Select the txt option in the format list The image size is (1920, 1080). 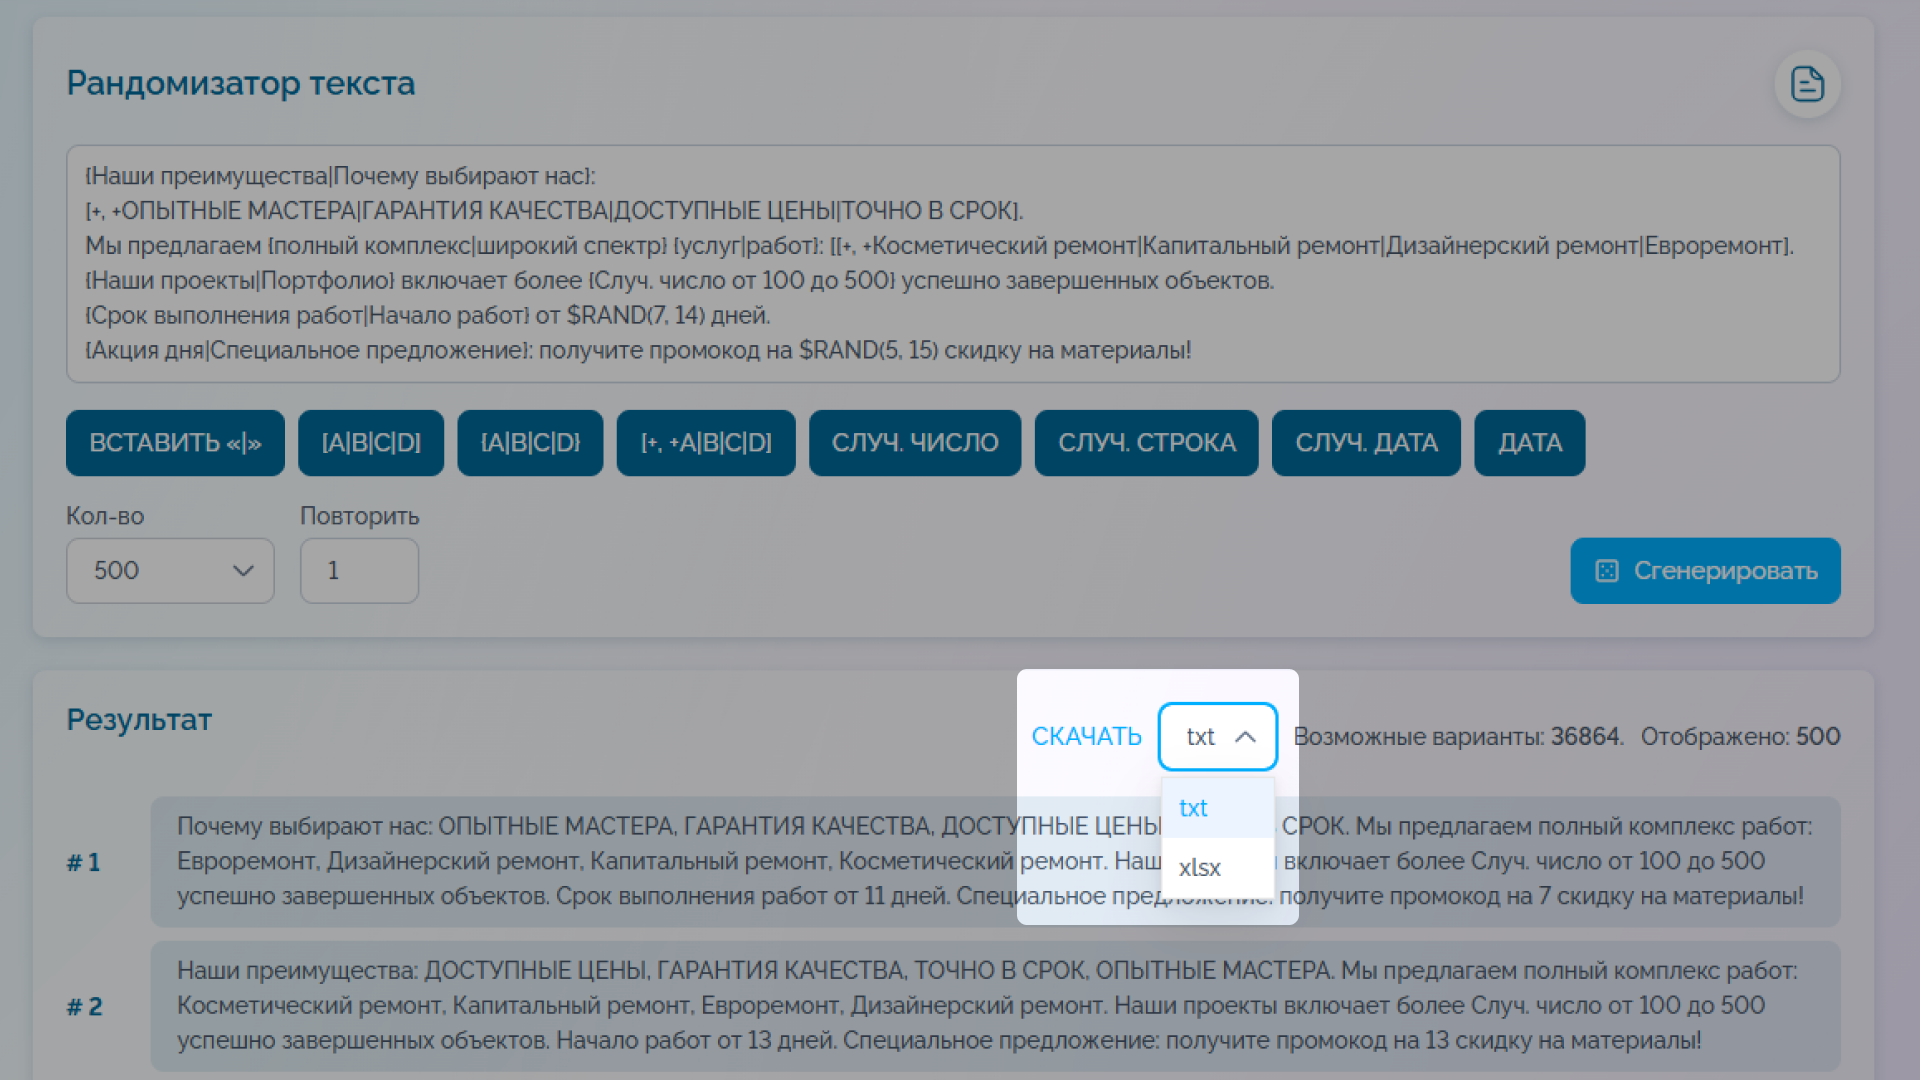(1218, 808)
